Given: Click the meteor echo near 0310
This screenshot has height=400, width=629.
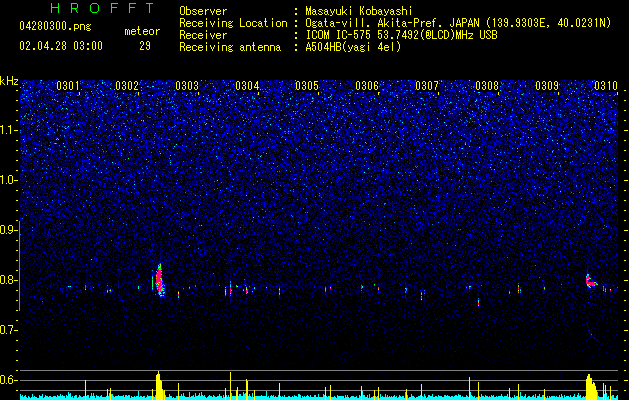Looking at the screenshot, I should [x=591, y=281].
